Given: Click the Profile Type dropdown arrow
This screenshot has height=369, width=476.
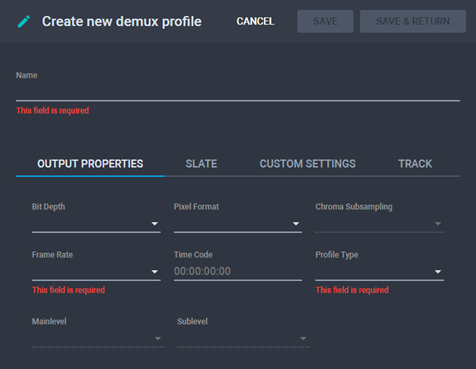Looking at the screenshot, I should 438,272.
